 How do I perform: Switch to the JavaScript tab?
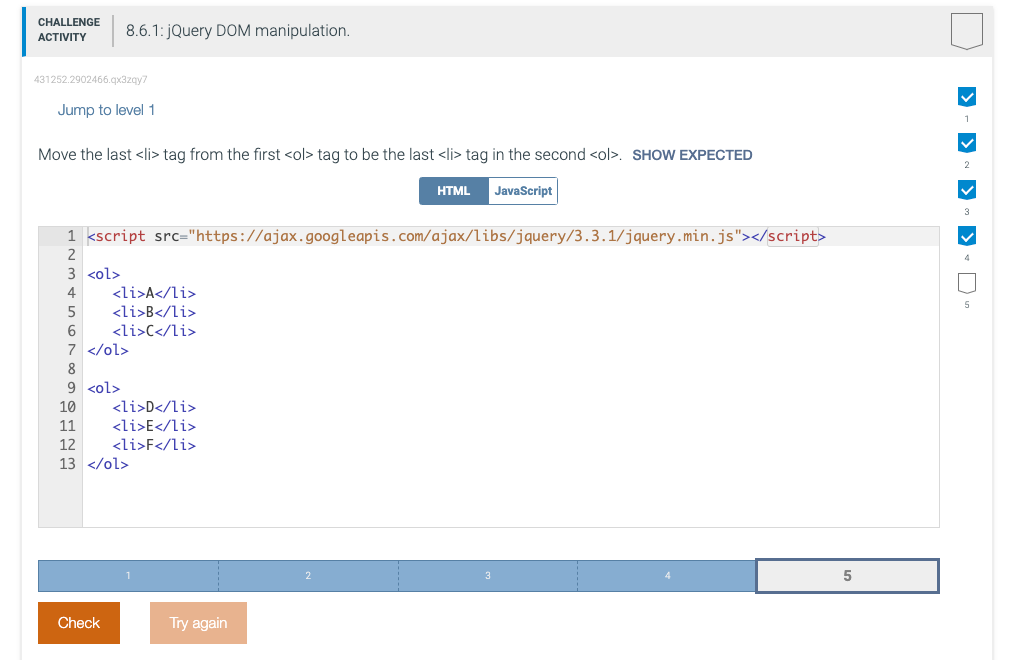(x=524, y=190)
